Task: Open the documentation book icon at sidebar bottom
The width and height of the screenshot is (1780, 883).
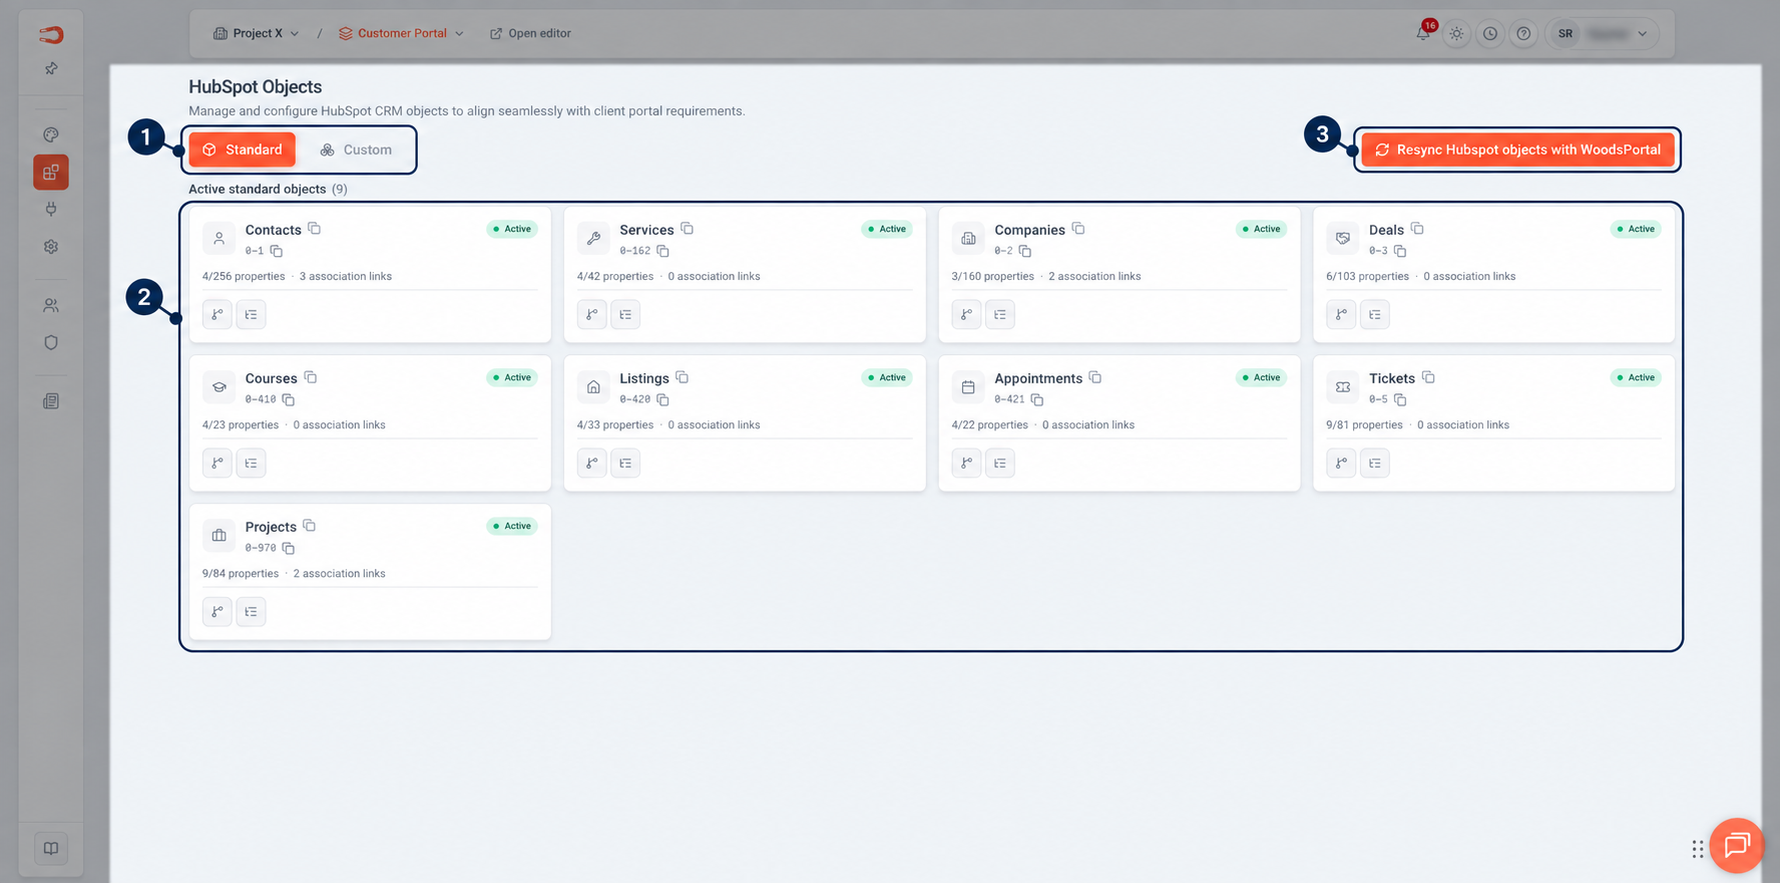Action: click(x=51, y=848)
